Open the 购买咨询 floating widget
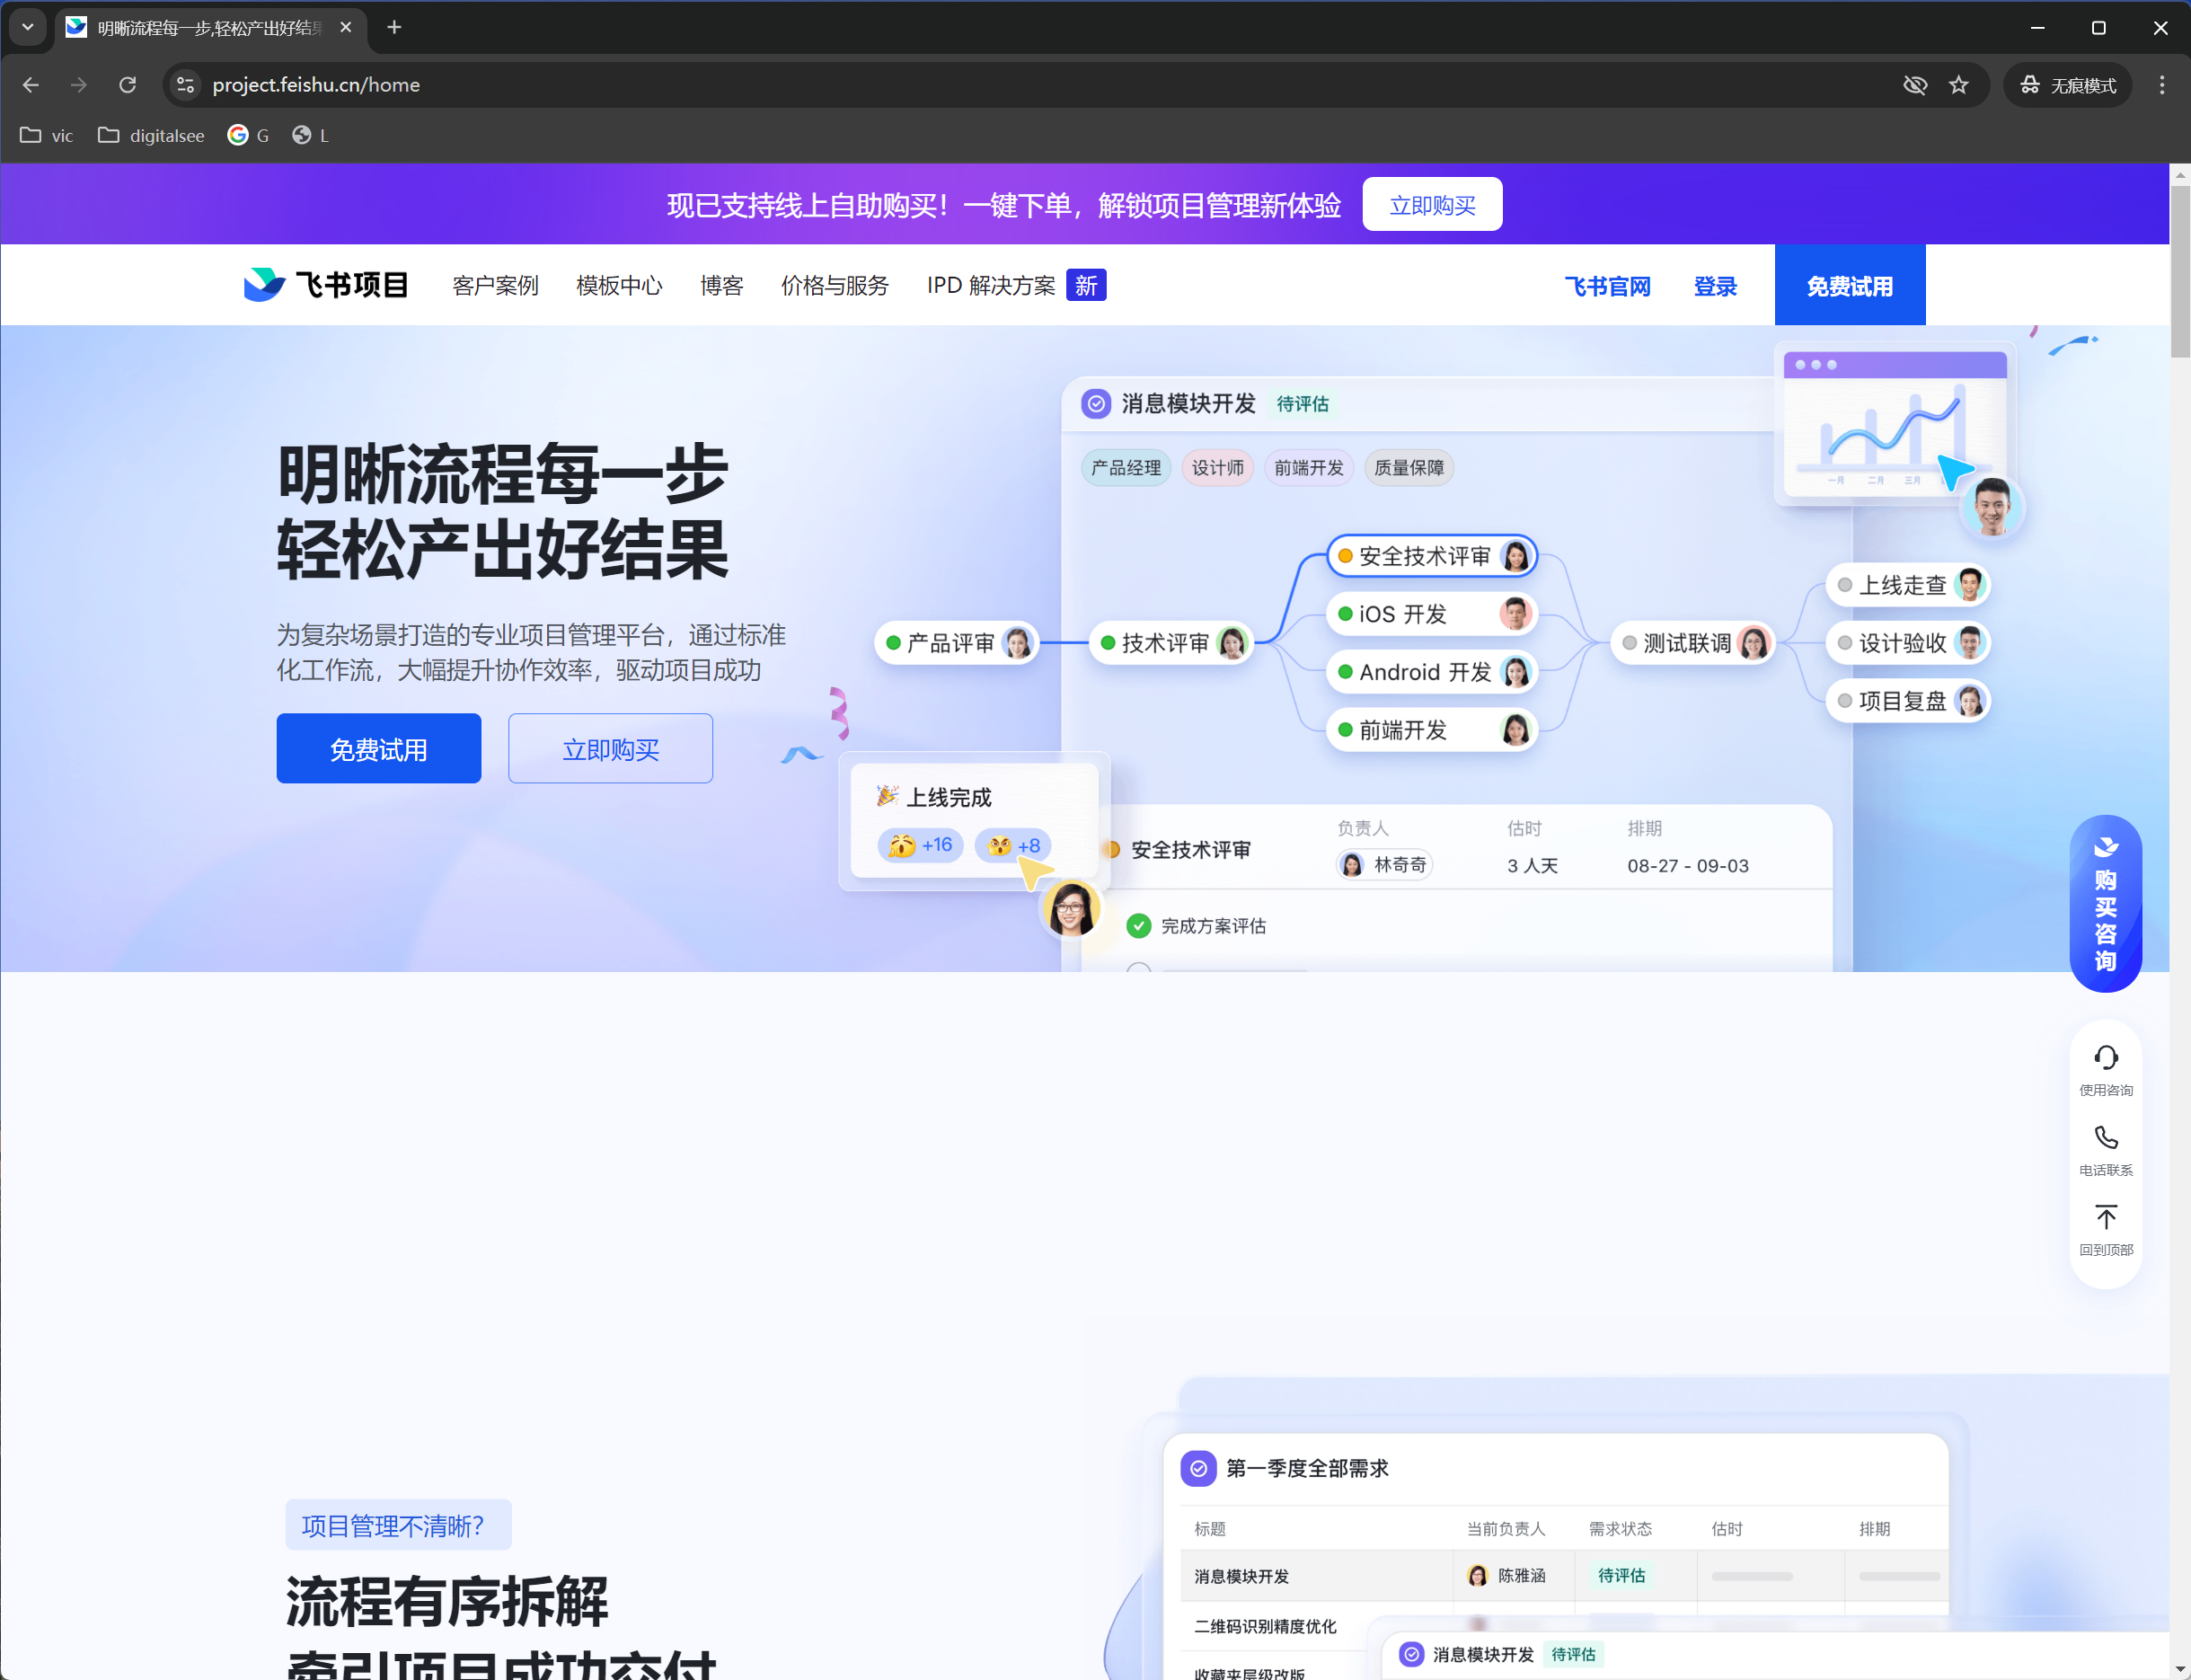 tap(2105, 903)
